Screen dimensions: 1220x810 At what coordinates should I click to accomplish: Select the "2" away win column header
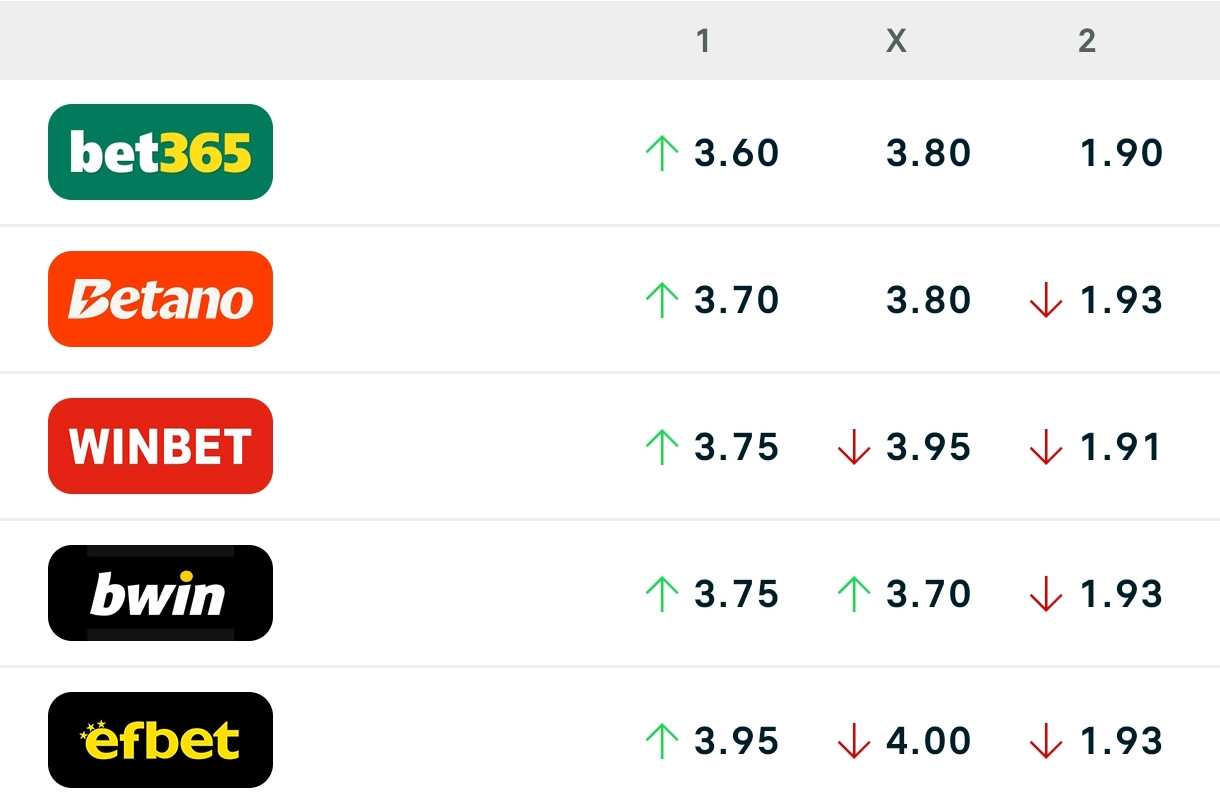click(1087, 41)
